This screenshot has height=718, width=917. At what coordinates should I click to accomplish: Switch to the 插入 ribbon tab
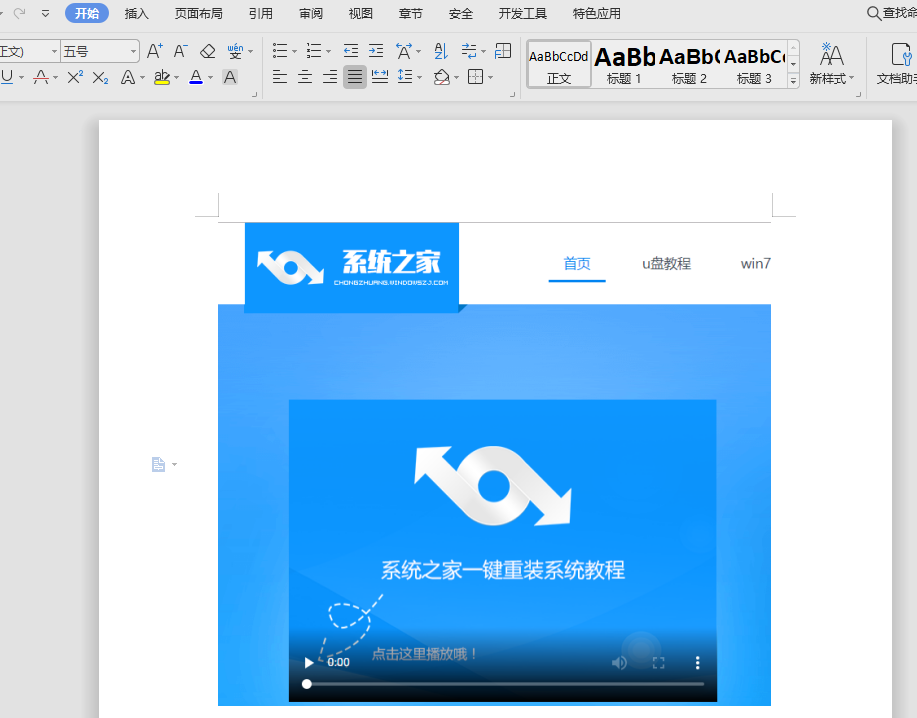coord(136,13)
